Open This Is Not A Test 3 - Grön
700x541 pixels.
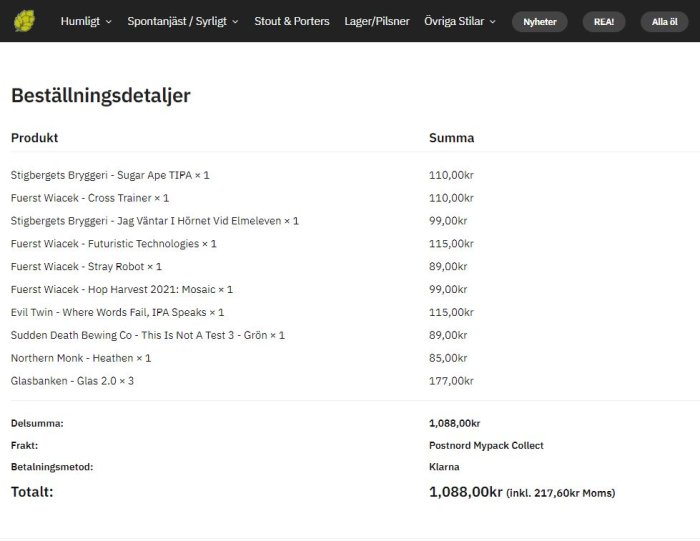[x=148, y=335]
